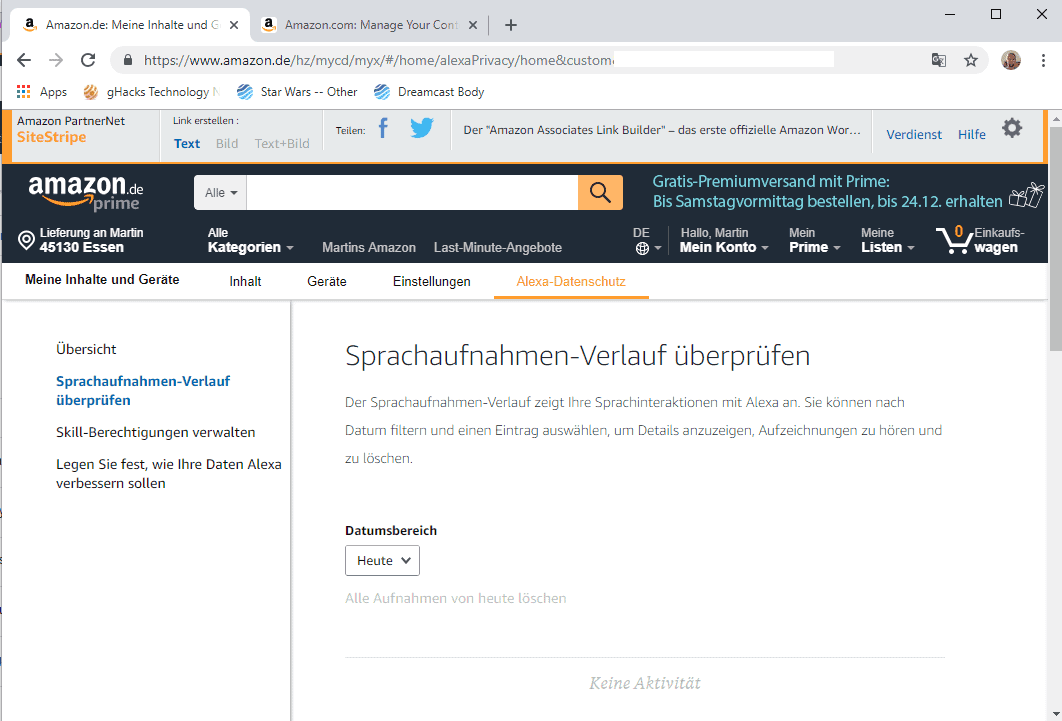
Task: Open Last-Minute-Angebote
Action: click(x=498, y=248)
